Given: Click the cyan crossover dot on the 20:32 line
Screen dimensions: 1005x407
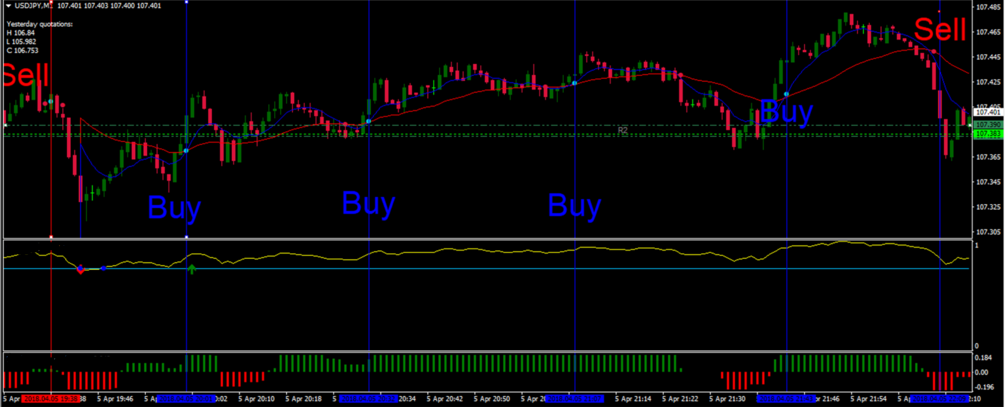Looking at the screenshot, I should click(x=369, y=120).
